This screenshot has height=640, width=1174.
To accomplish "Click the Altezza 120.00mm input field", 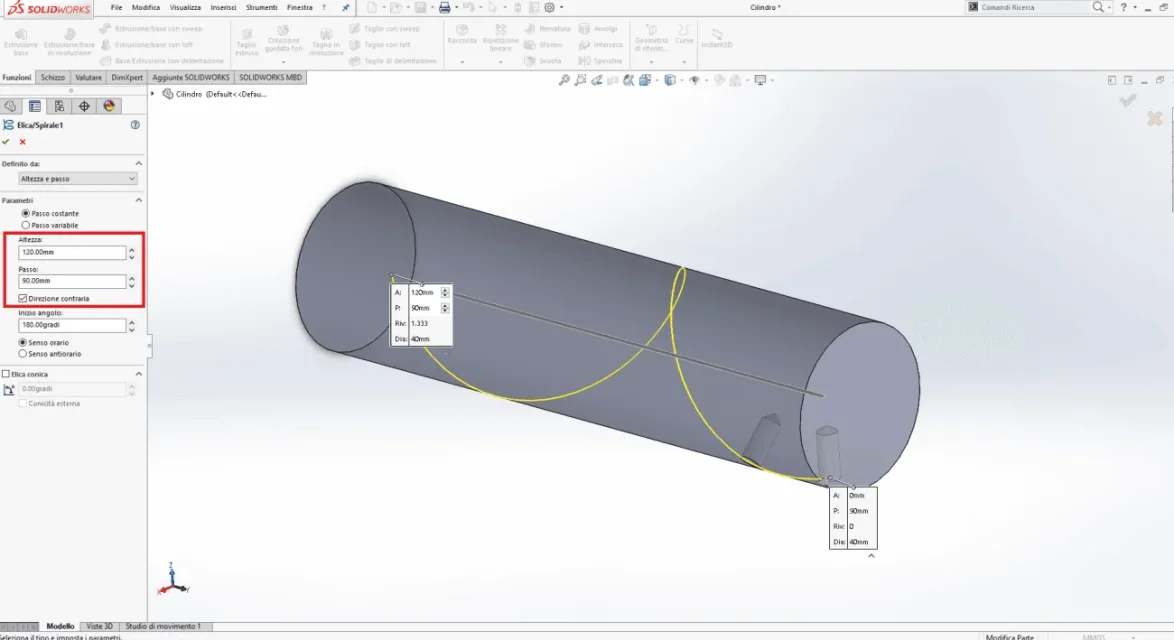I will point(72,252).
